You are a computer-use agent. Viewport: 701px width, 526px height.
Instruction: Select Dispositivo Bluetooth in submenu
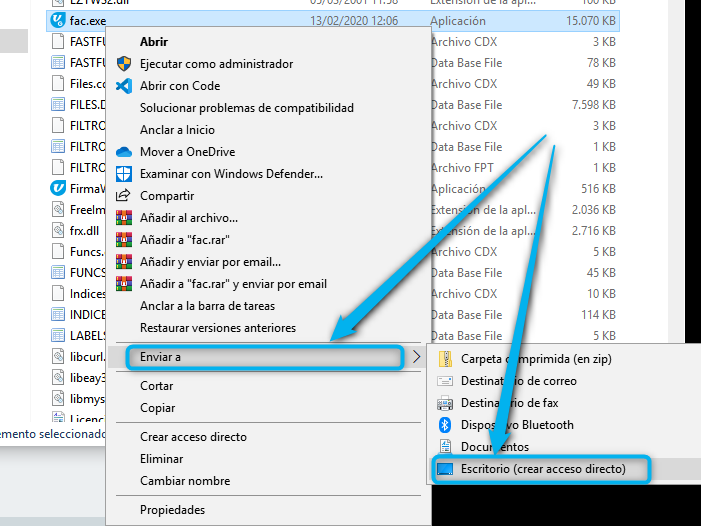coord(517,425)
